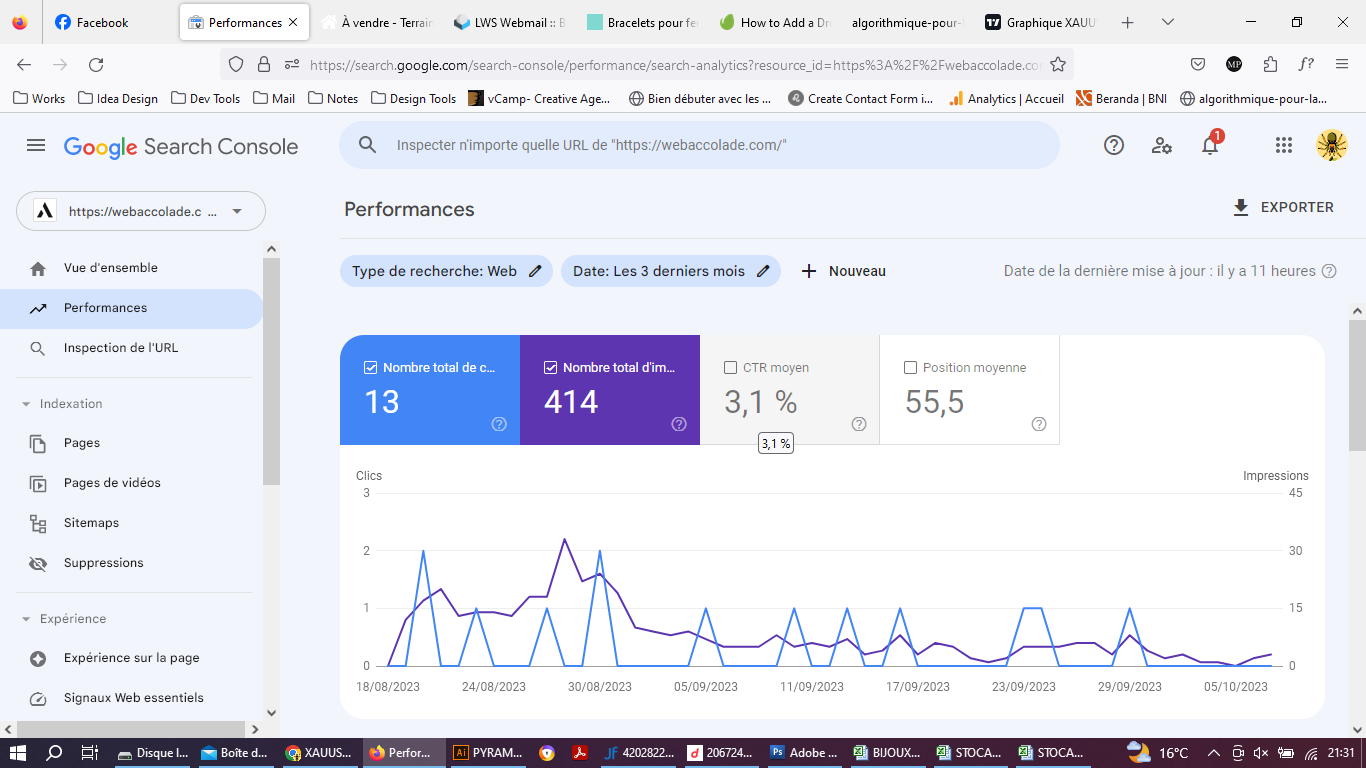
Task: Open Windows taskbar search
Action: click(x=54, y=753)
